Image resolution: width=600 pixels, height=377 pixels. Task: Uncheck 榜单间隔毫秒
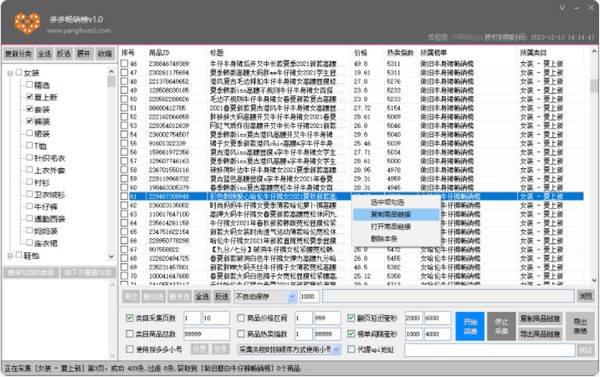351,334
